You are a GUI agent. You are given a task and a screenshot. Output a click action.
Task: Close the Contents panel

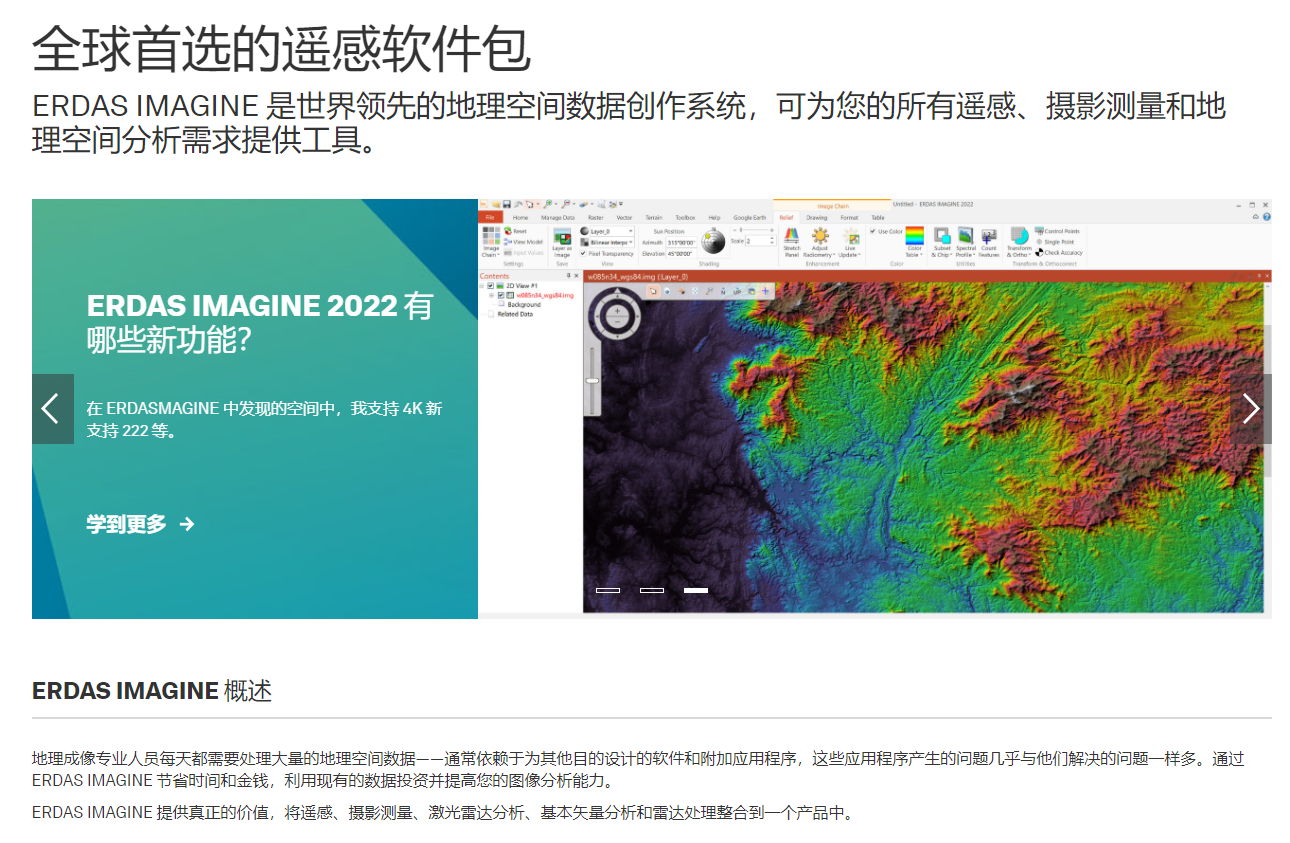[576, 276]
